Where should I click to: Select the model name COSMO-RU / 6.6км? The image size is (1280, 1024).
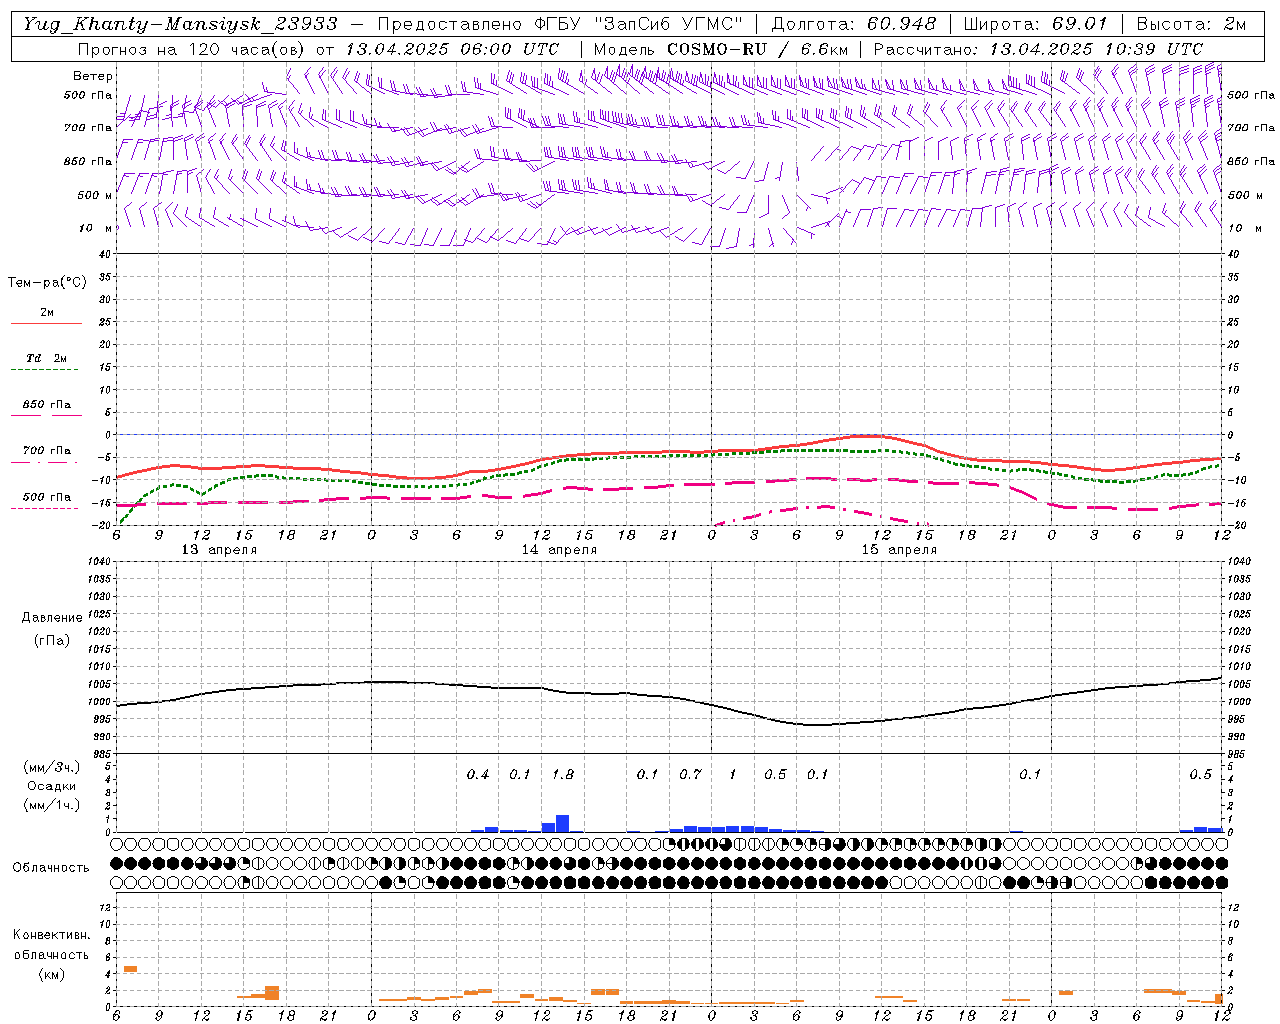click(x=757, y=49)
